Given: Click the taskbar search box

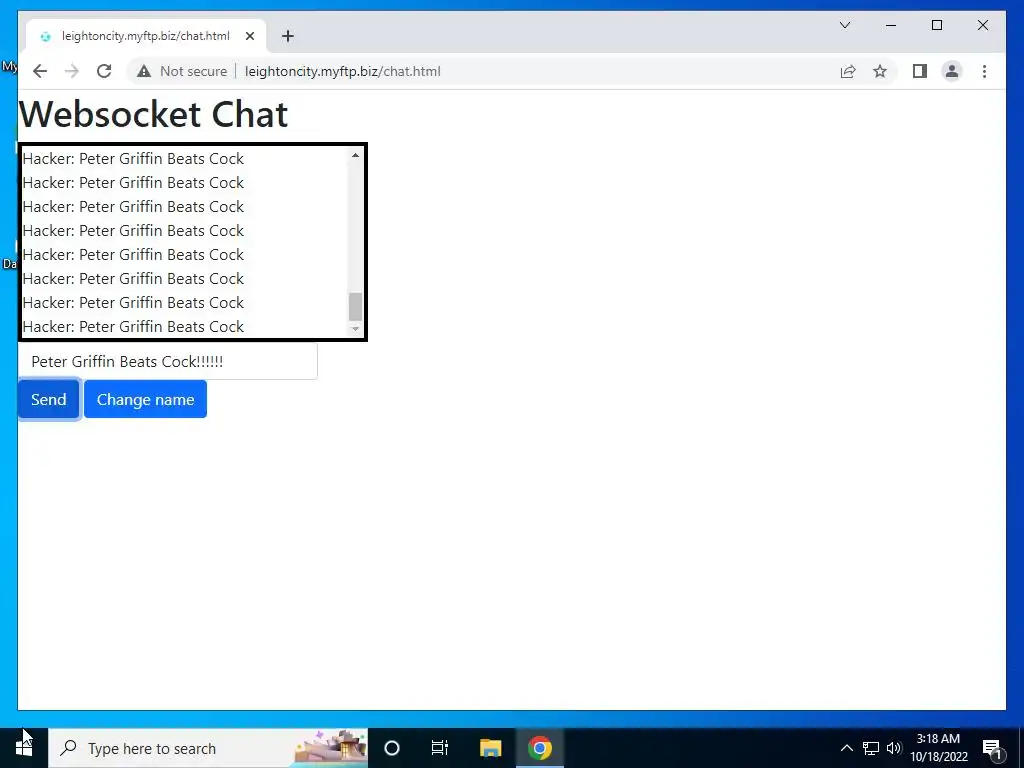Looking at the screenshot, I should pyautogui.click(x=208, y=748).
